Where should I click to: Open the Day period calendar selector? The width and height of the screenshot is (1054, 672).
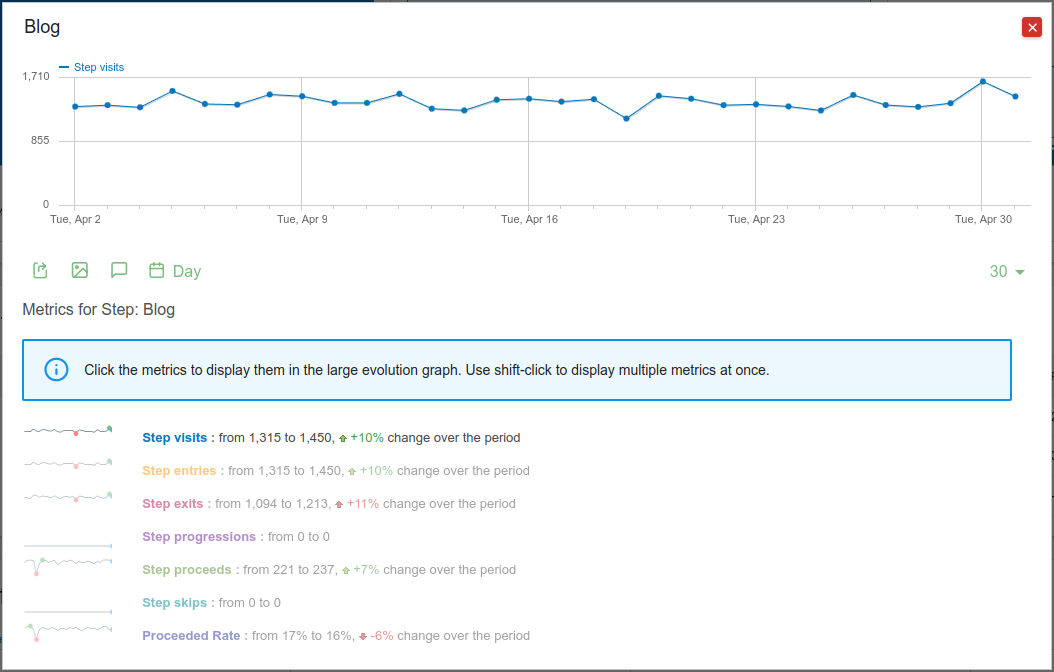click(175, 271)
